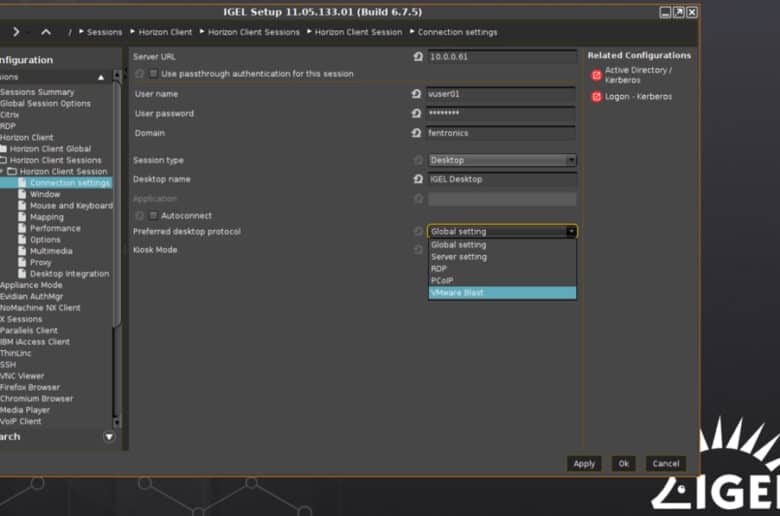The width and height of the screenshot is (780, 516).
Task: Select NoMachine NX Client in tree
Action: pos(40,308)
